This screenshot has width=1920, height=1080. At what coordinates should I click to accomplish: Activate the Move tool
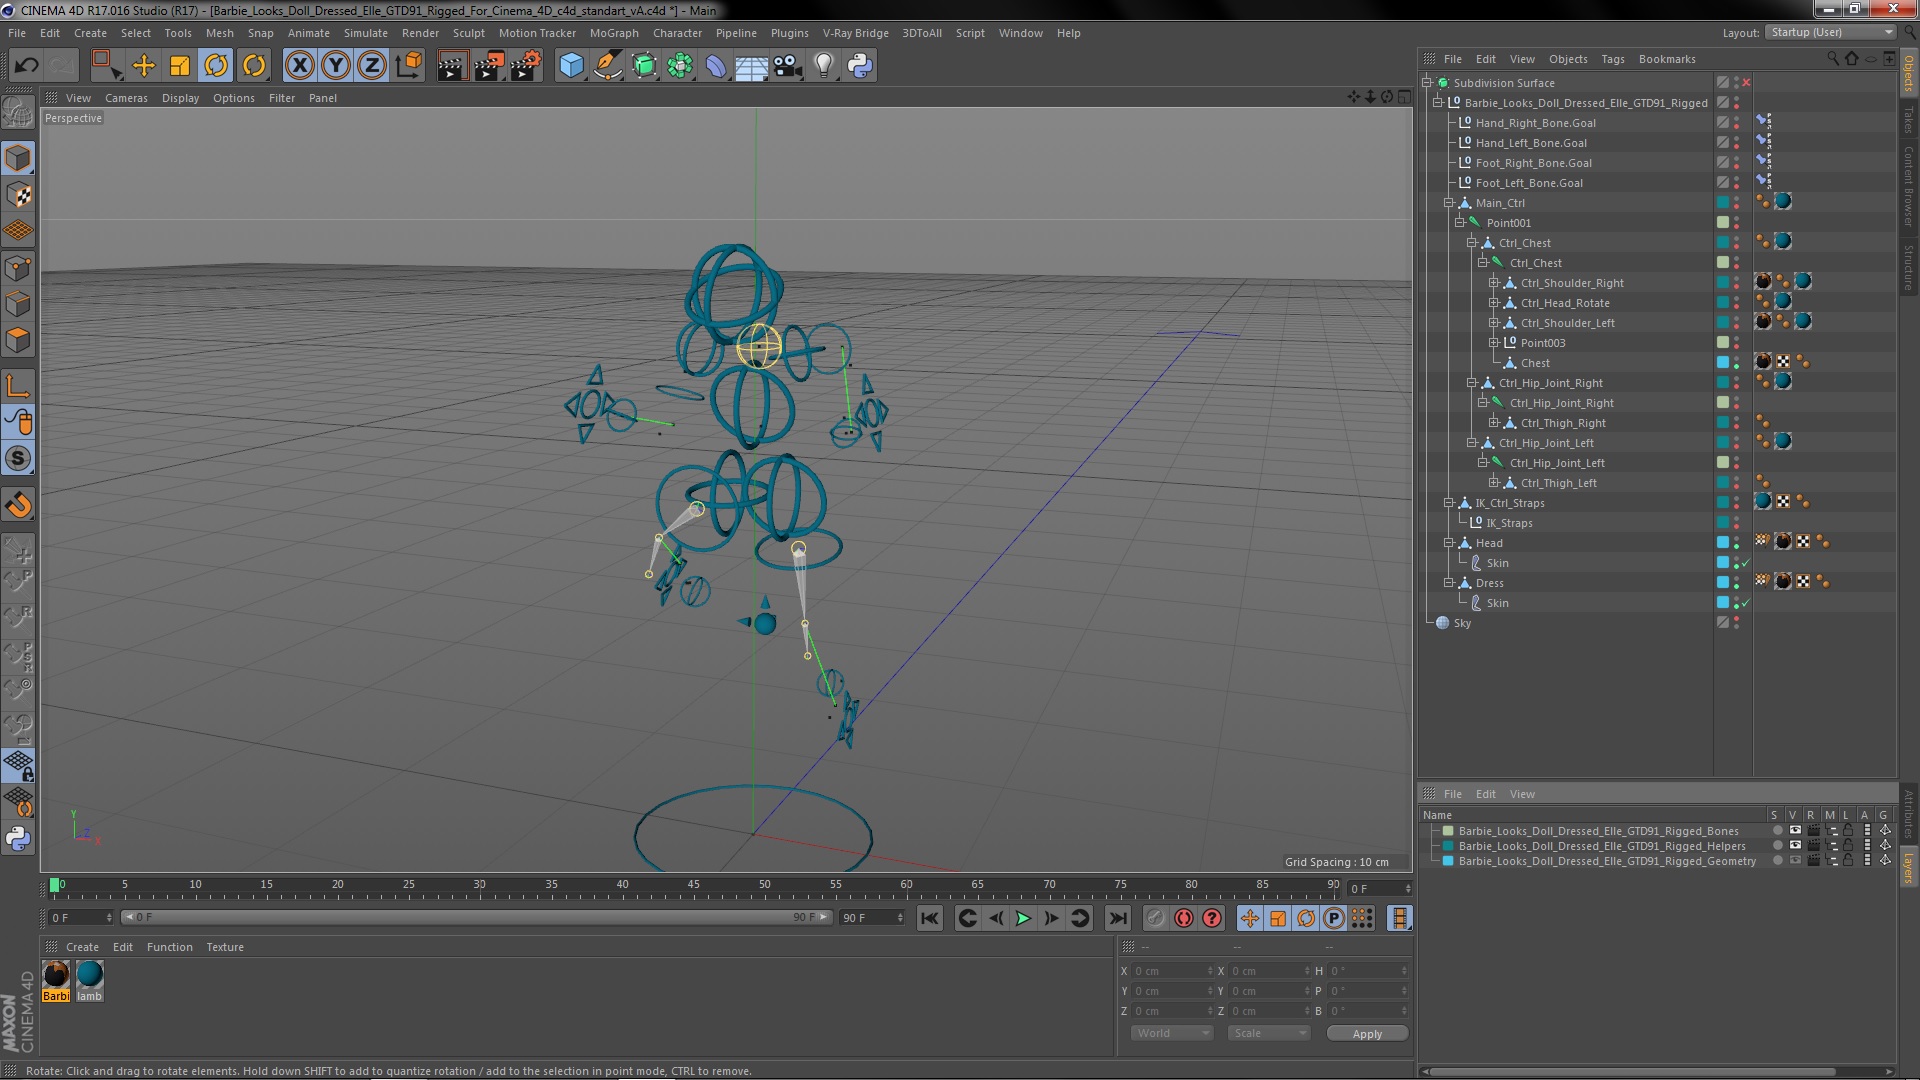point(144,66)
